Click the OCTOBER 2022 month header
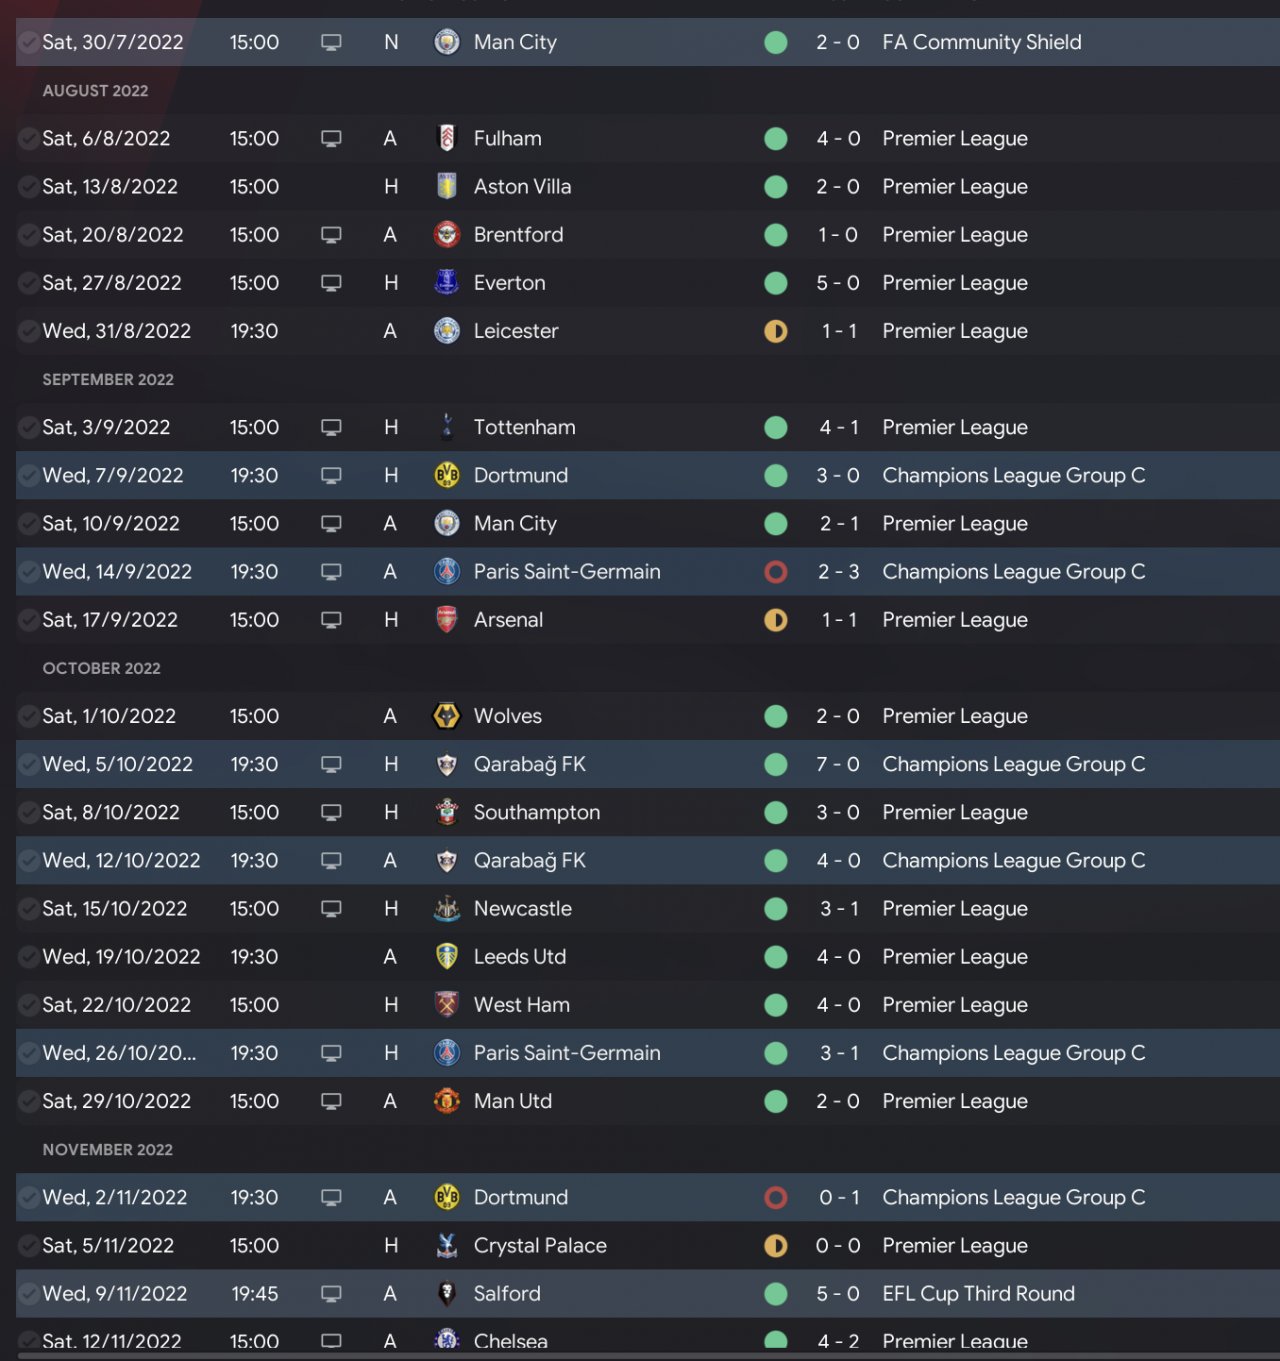 point(101,668)
